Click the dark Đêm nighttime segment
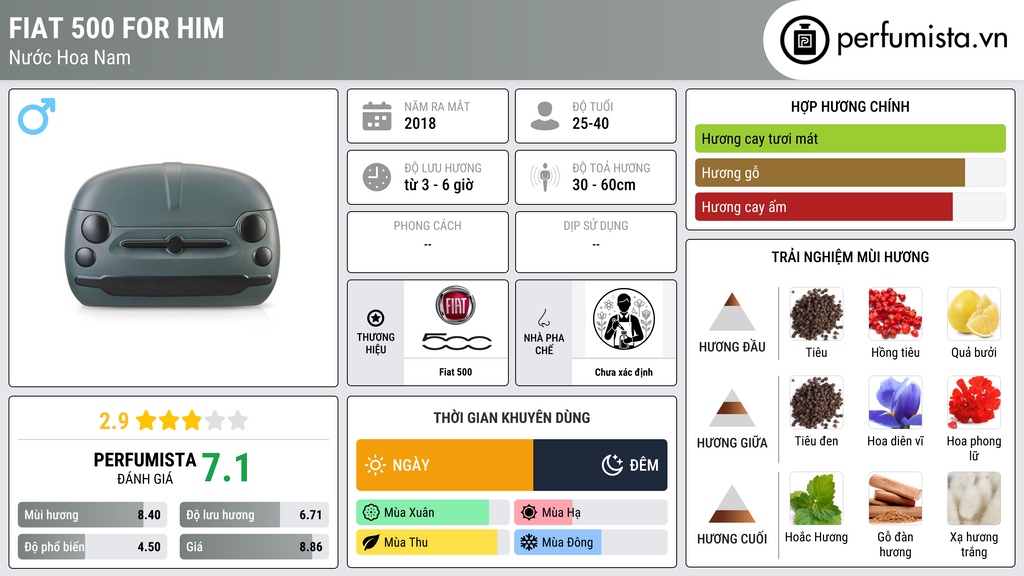 [600, 465]
